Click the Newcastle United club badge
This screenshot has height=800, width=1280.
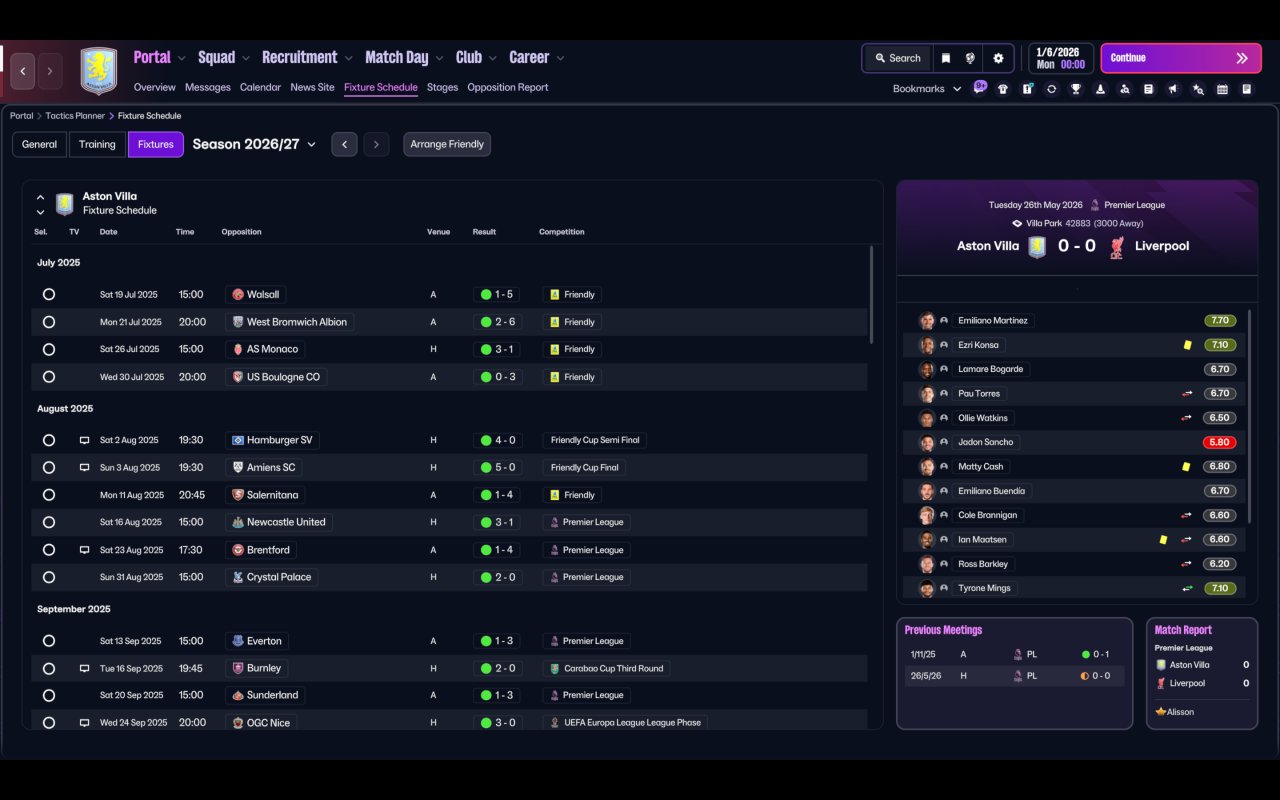[238, 522]
